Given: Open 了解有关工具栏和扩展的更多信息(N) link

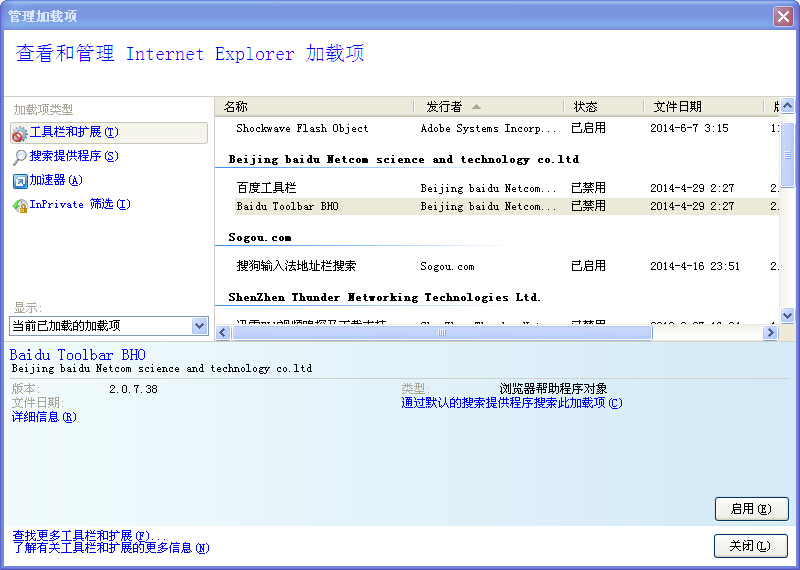Looking at the screenshot, I should click(x=111, y=548).
